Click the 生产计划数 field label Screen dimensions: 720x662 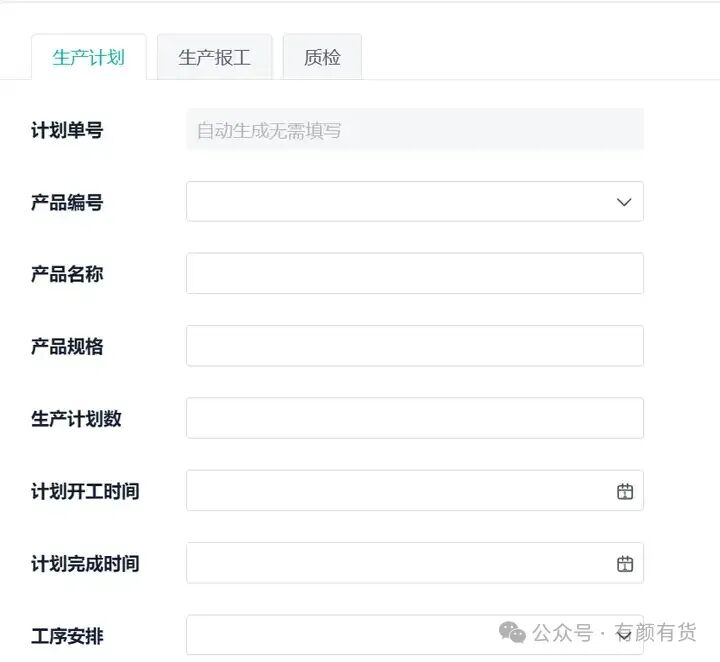76,419
